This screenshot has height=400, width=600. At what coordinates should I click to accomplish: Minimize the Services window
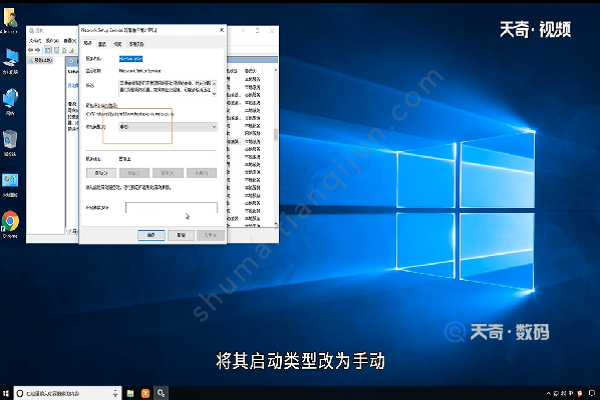pyautogui.click(x=243, y=30)
